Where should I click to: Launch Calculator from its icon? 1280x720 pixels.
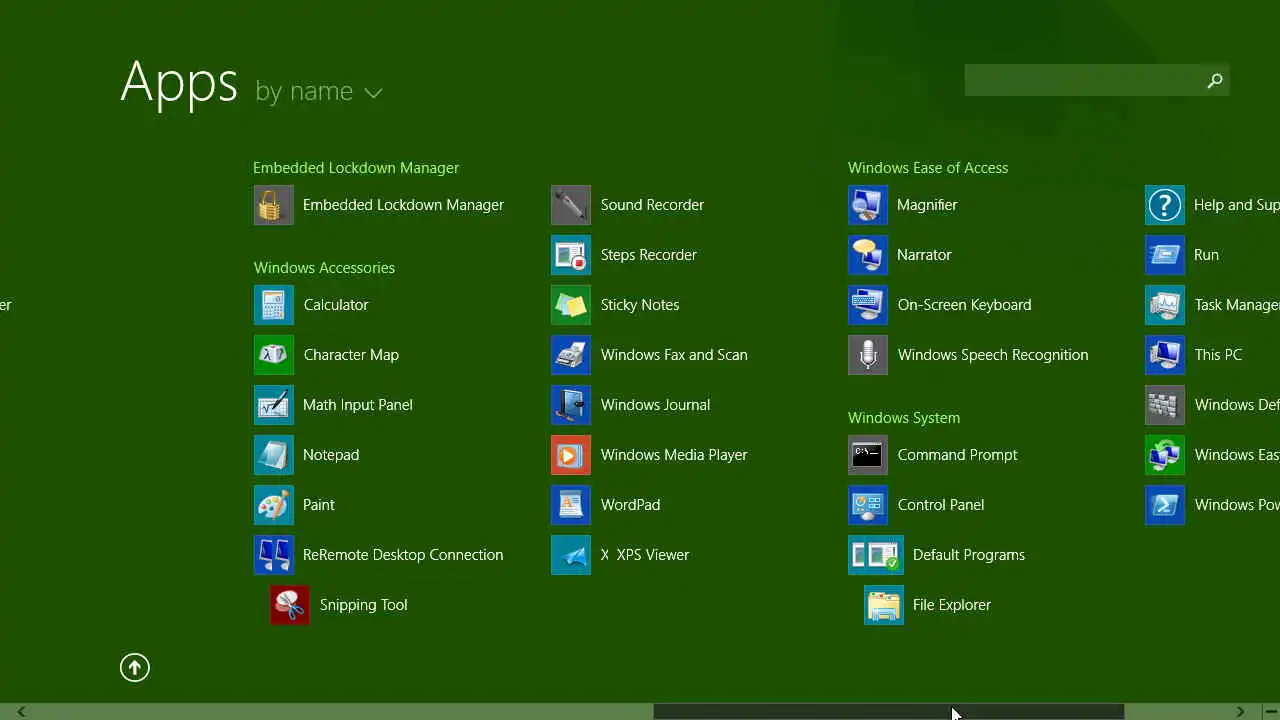click(x=273, y=305)
